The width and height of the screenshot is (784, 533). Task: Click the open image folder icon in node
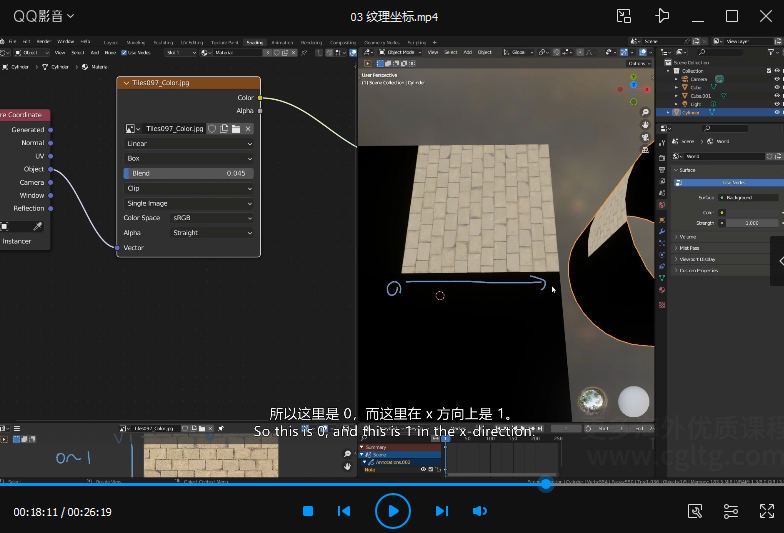tap(236, 129)
